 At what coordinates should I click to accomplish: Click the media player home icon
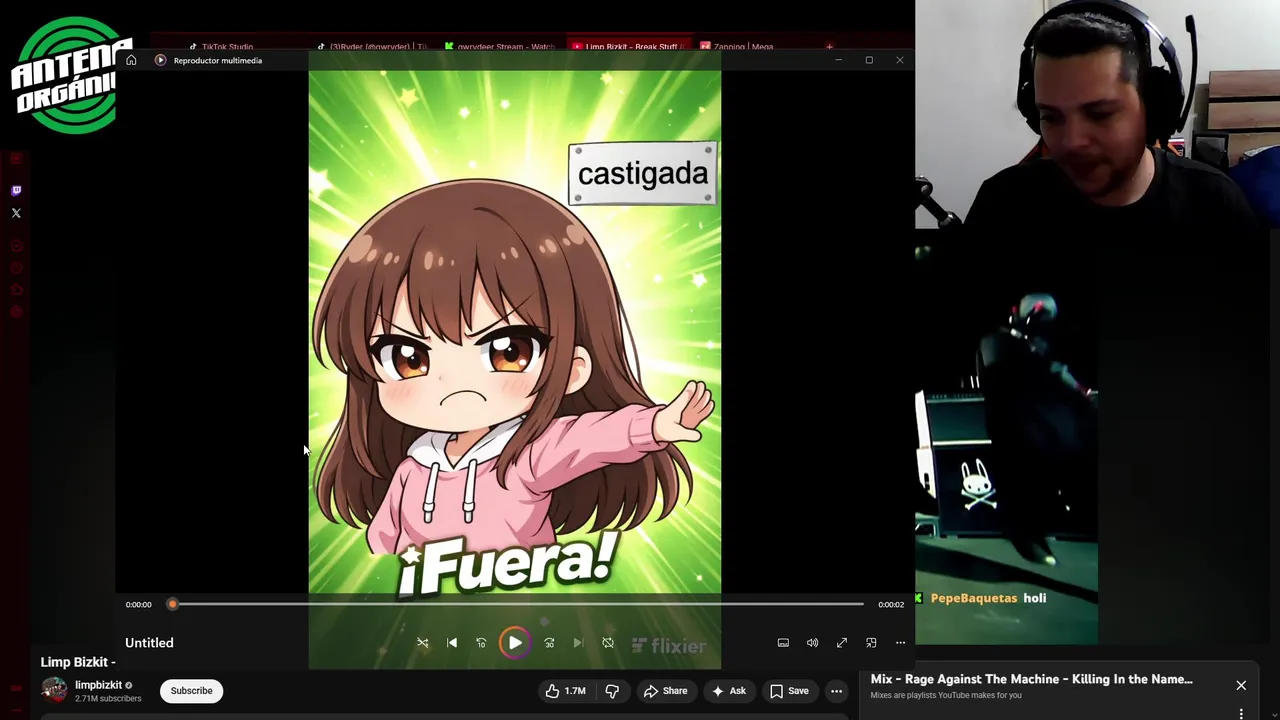(131, 60)
